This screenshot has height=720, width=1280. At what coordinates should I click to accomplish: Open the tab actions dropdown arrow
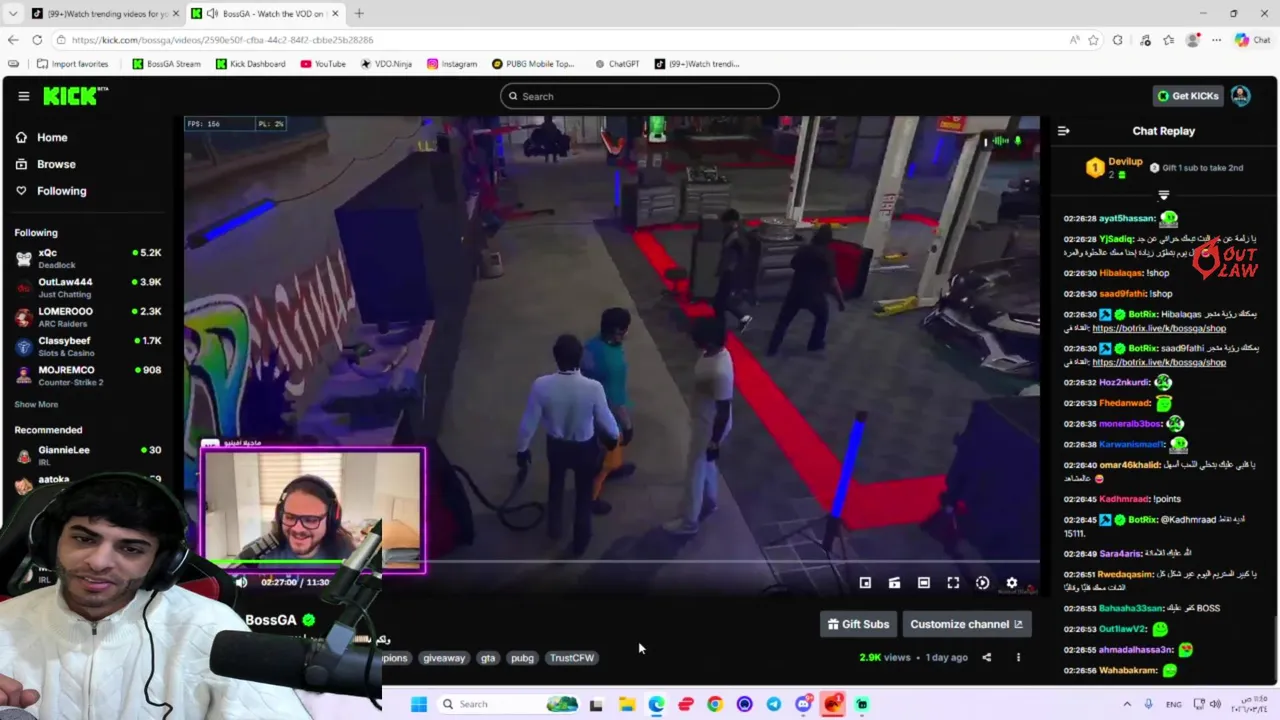point(12,13)
